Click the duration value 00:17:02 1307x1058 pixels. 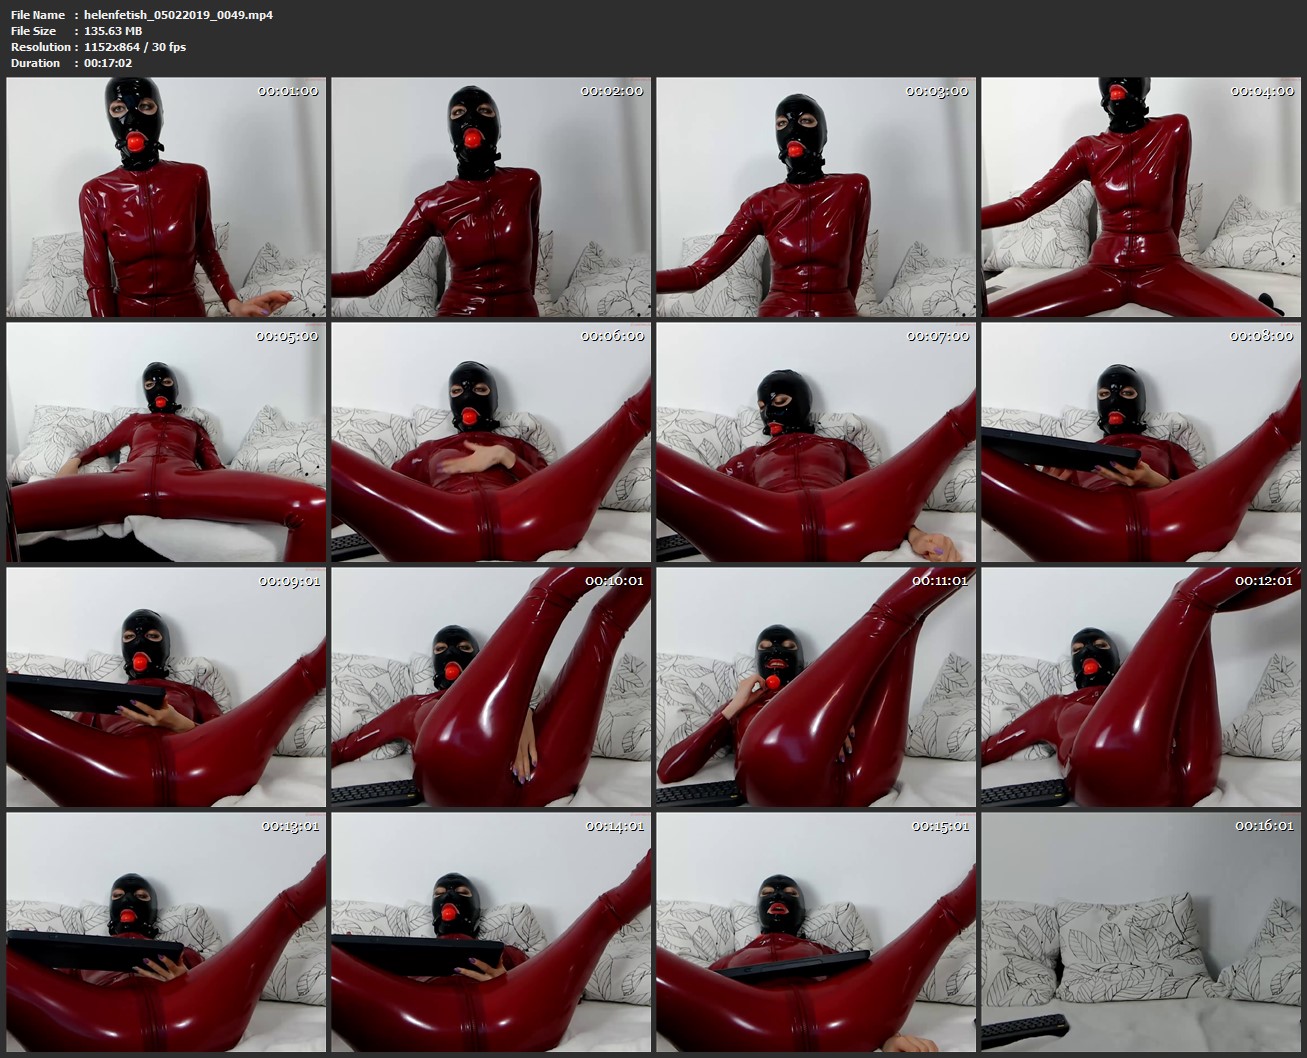108,63
